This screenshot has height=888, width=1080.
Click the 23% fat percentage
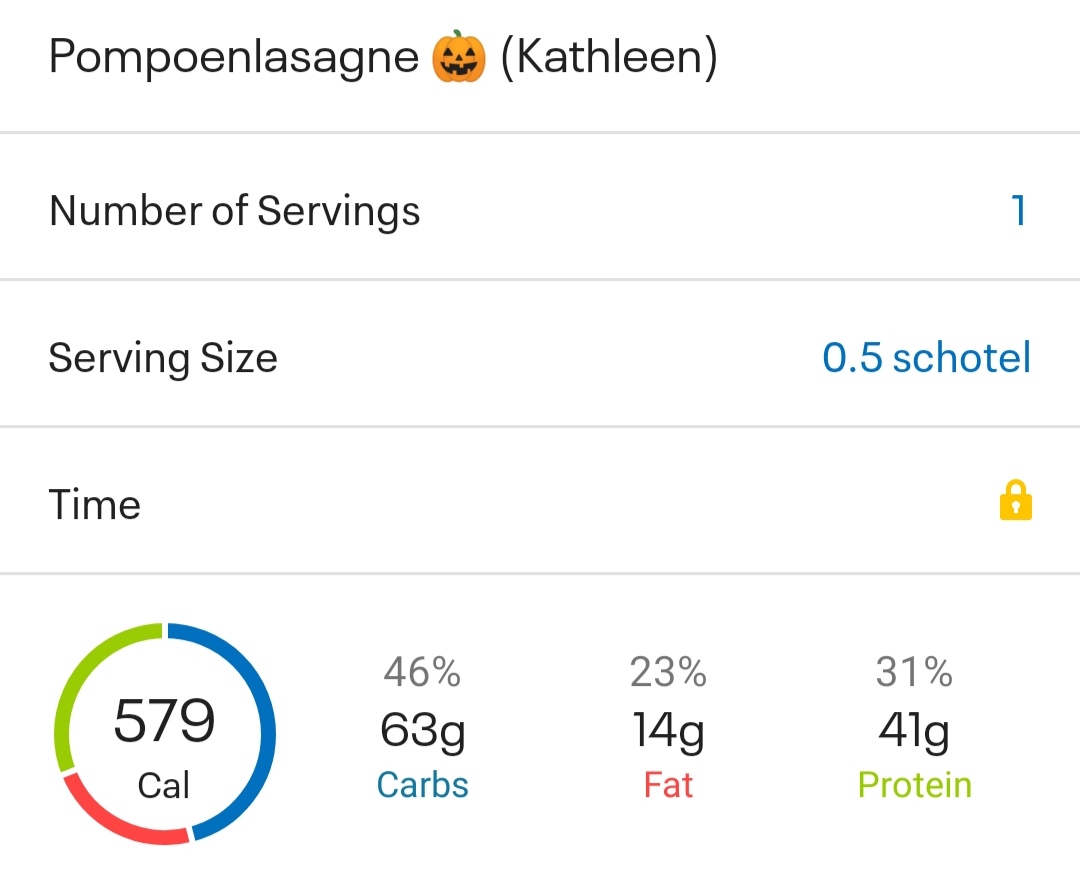click(x=668, y=673)
